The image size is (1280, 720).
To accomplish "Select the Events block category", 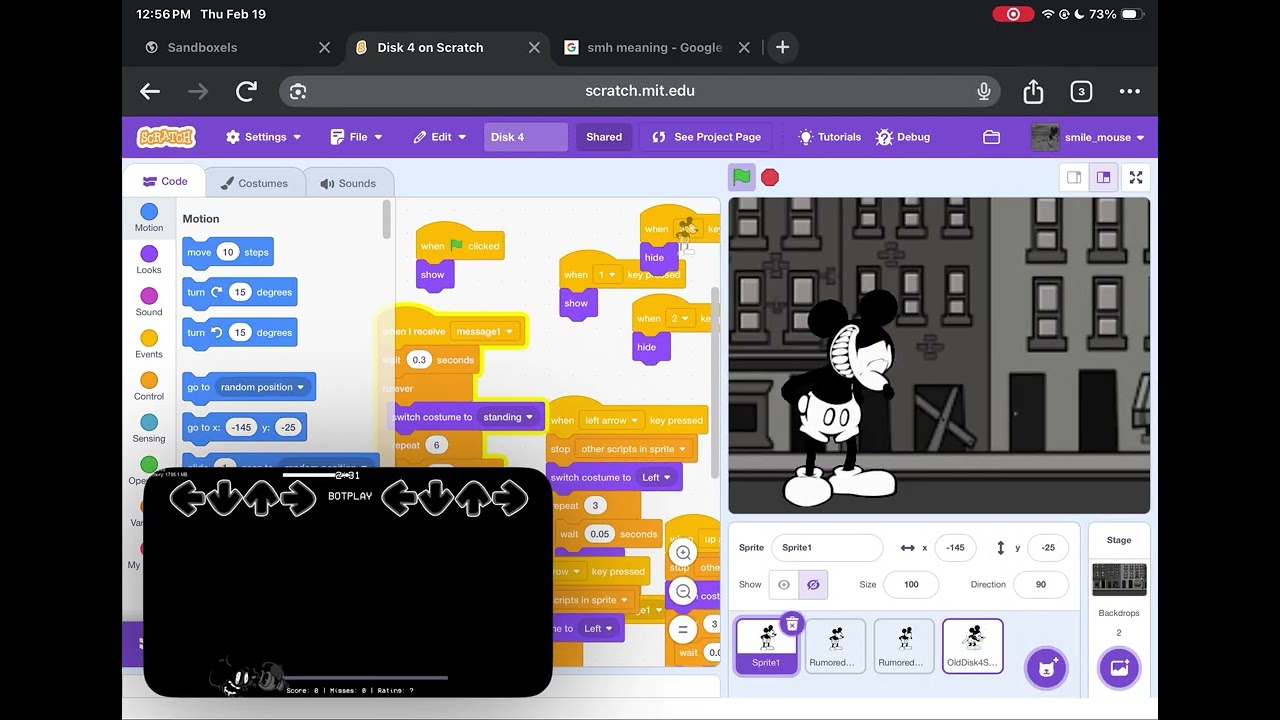I will click(149, 344).
